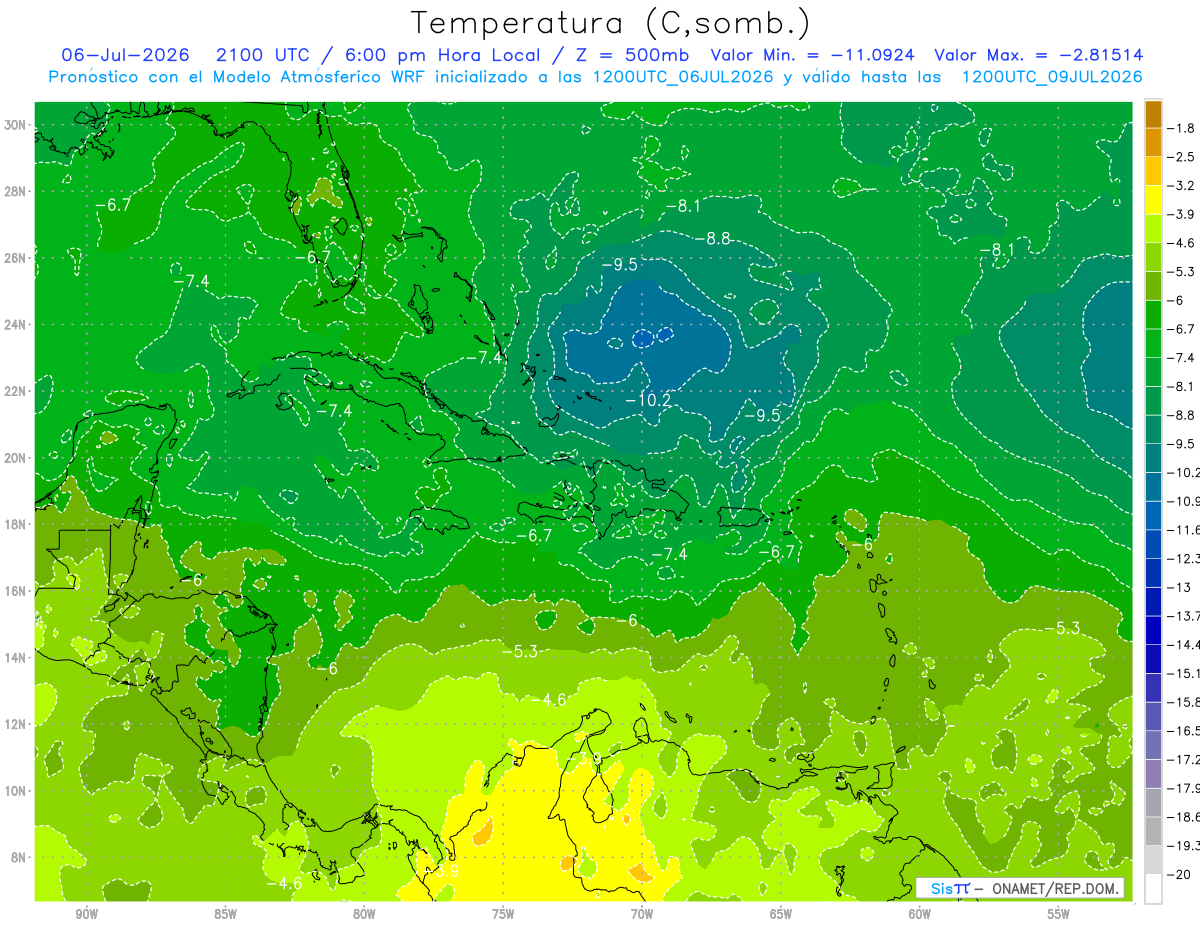Click the '-8.8' contour label on the map
Image resolution: width=1200 pixels, height=927 pixels.
click(x=713, y=239)
